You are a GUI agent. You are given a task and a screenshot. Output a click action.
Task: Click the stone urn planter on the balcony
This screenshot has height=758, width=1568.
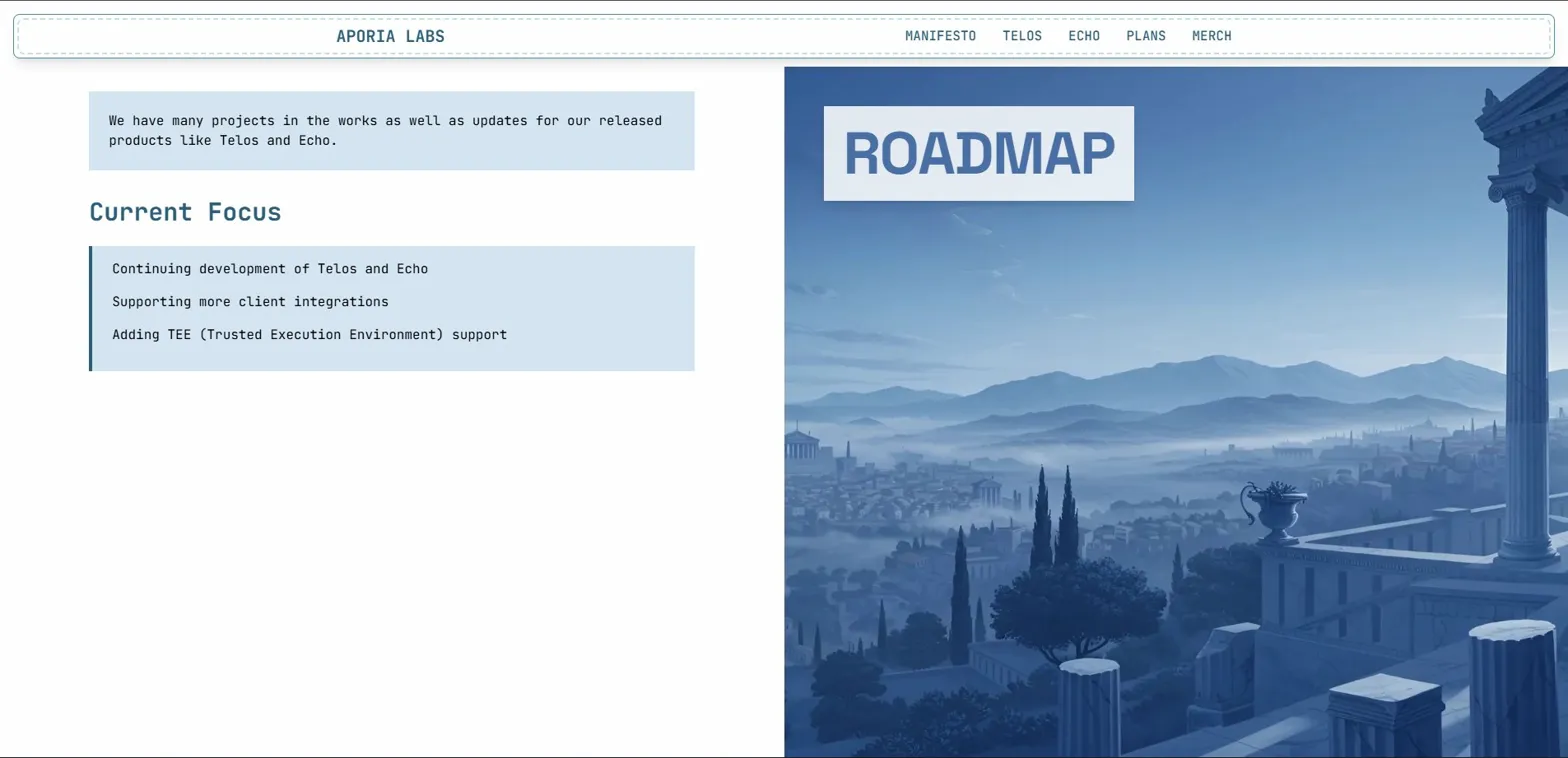coord(1274,508)
